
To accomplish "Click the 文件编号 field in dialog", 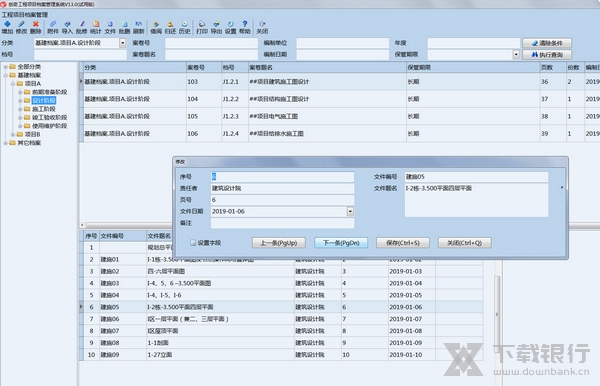I will pos(476,177).
